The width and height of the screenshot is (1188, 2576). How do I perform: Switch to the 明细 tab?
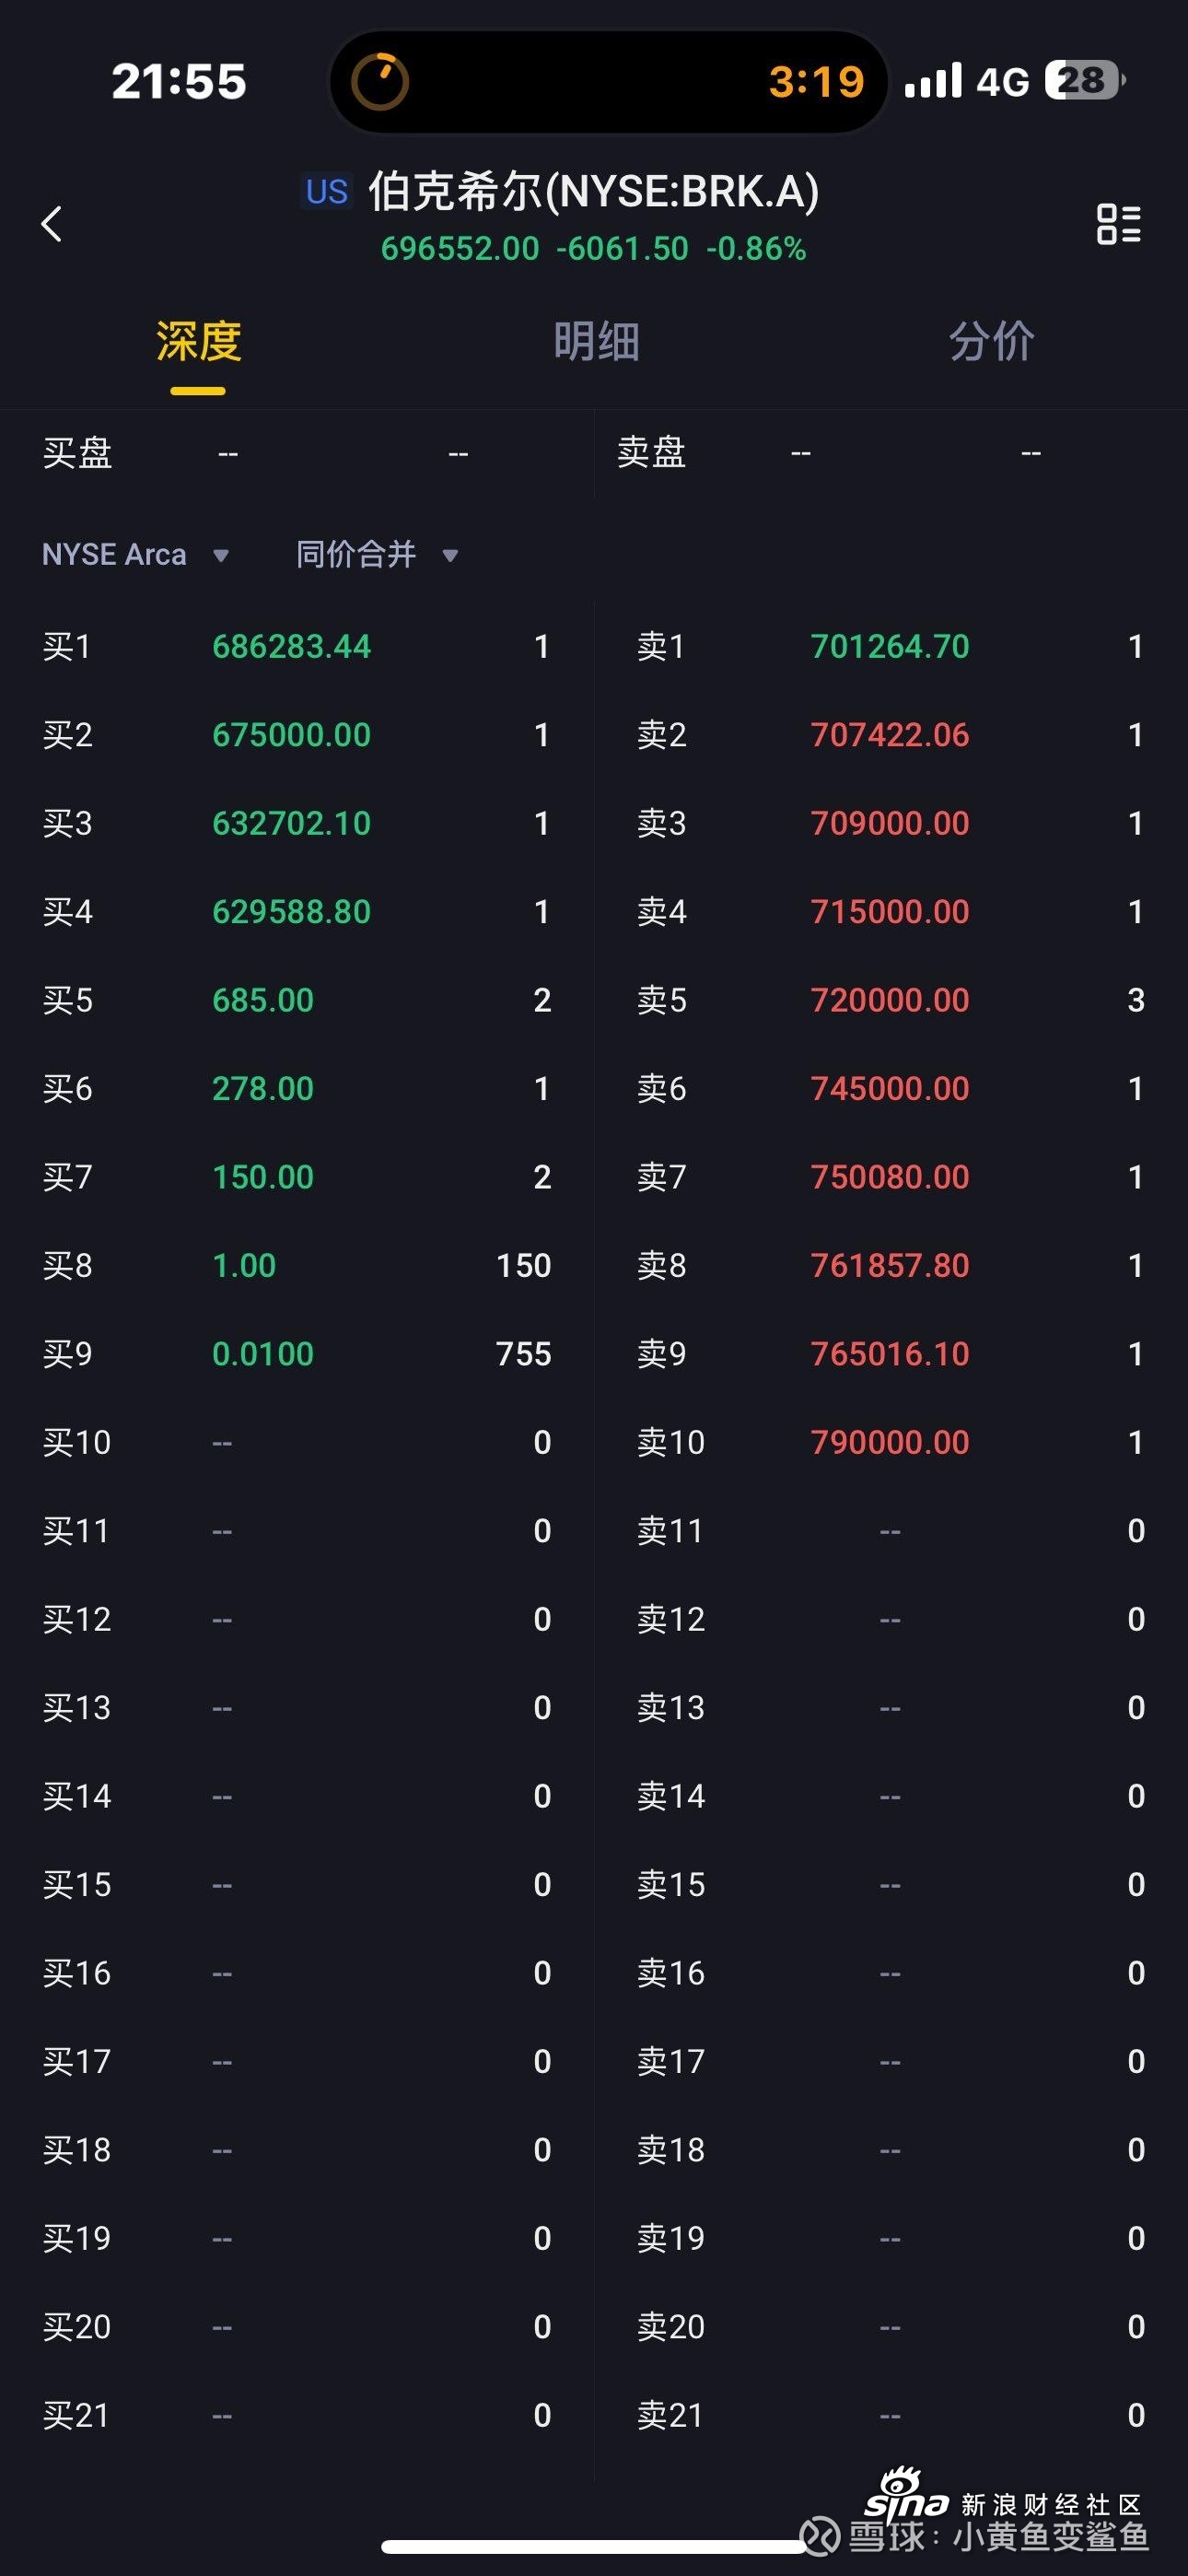coord(596,342)
